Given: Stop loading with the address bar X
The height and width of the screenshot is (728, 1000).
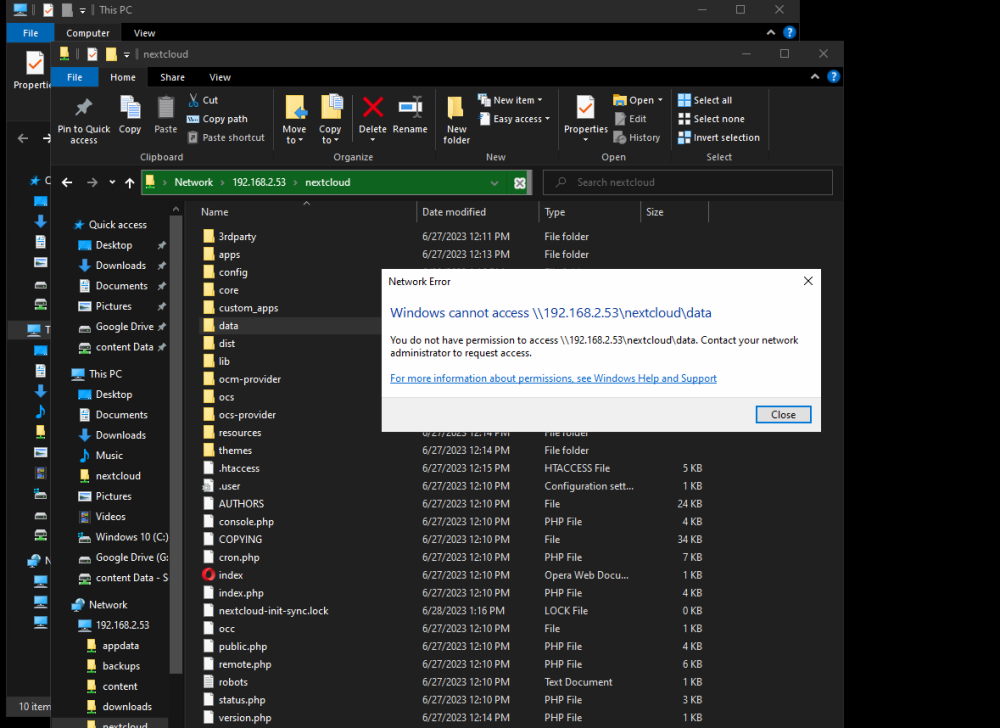Looking at the screenshot, I should click(520, 183).
